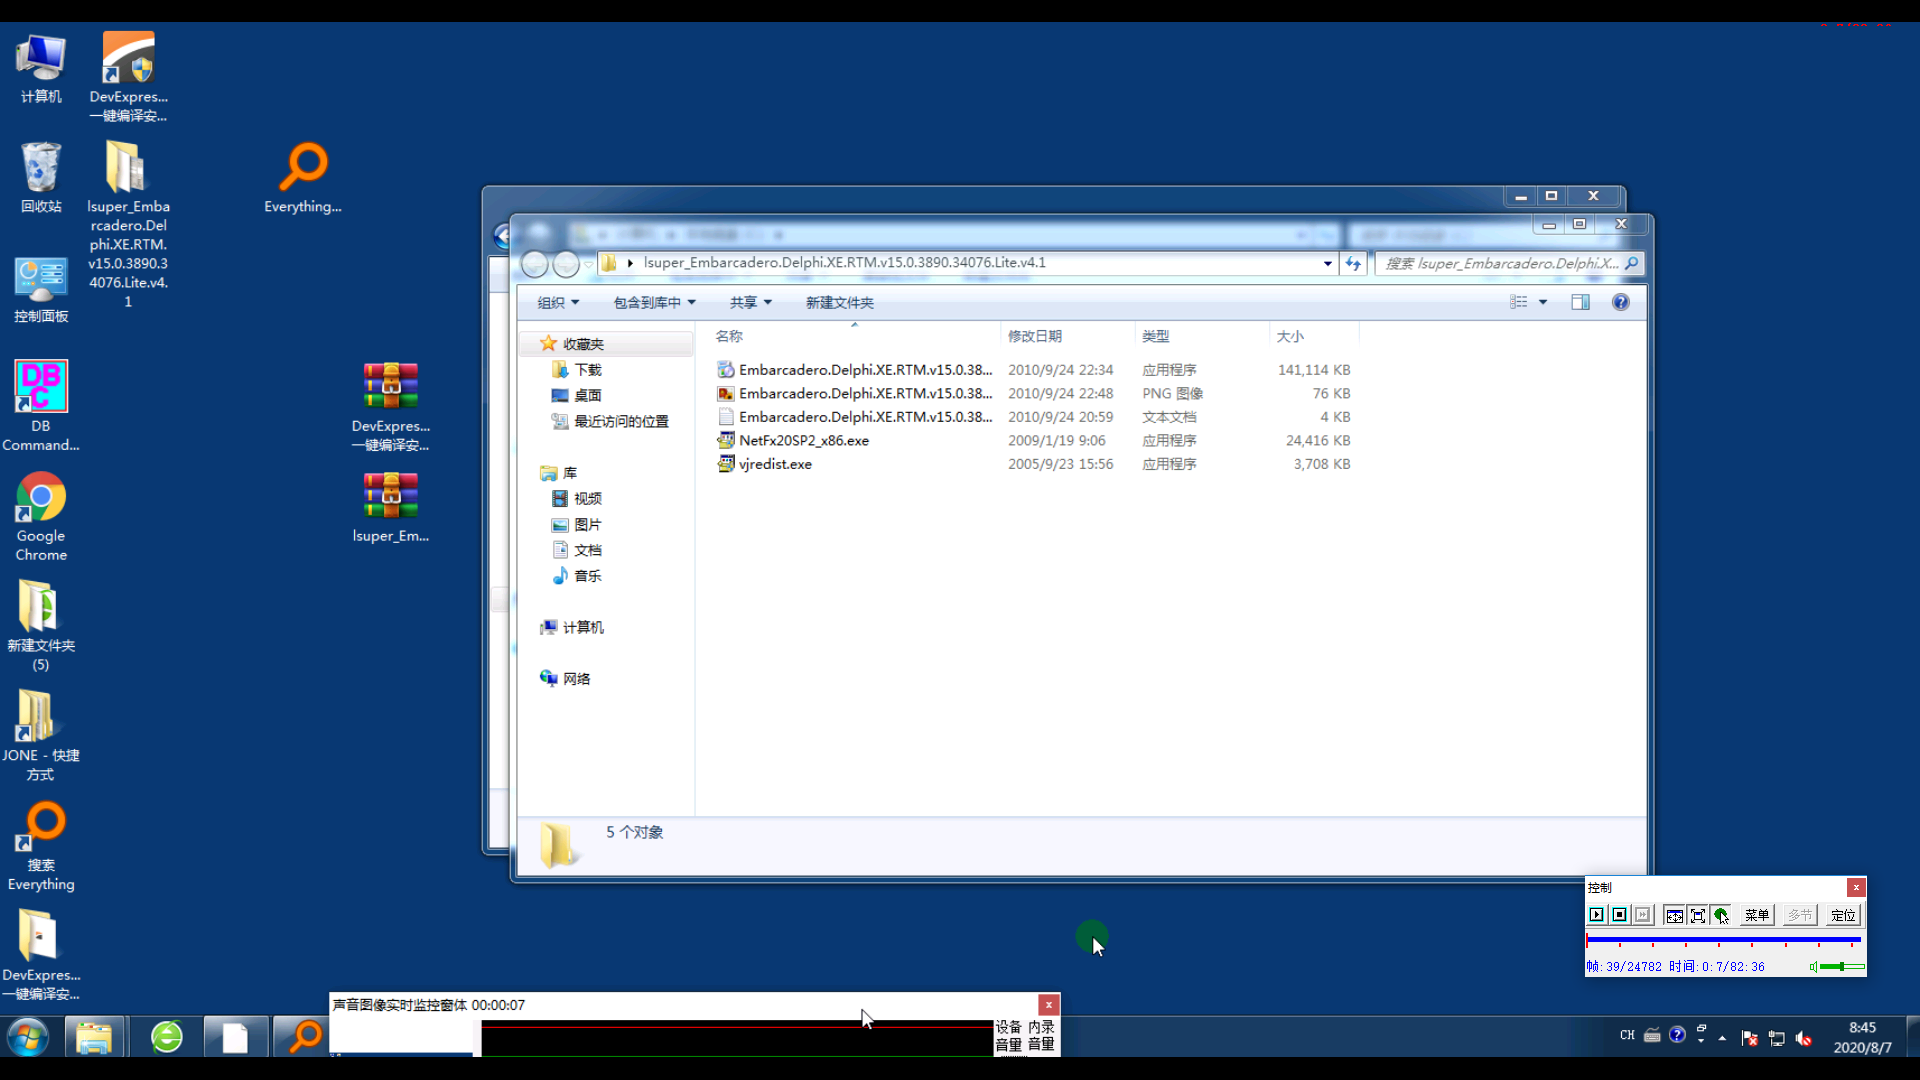Toggle mouse cursor highlight icon in control panel
The height and width of the screenshot is (1080, 1920).
pos(1720,915)
